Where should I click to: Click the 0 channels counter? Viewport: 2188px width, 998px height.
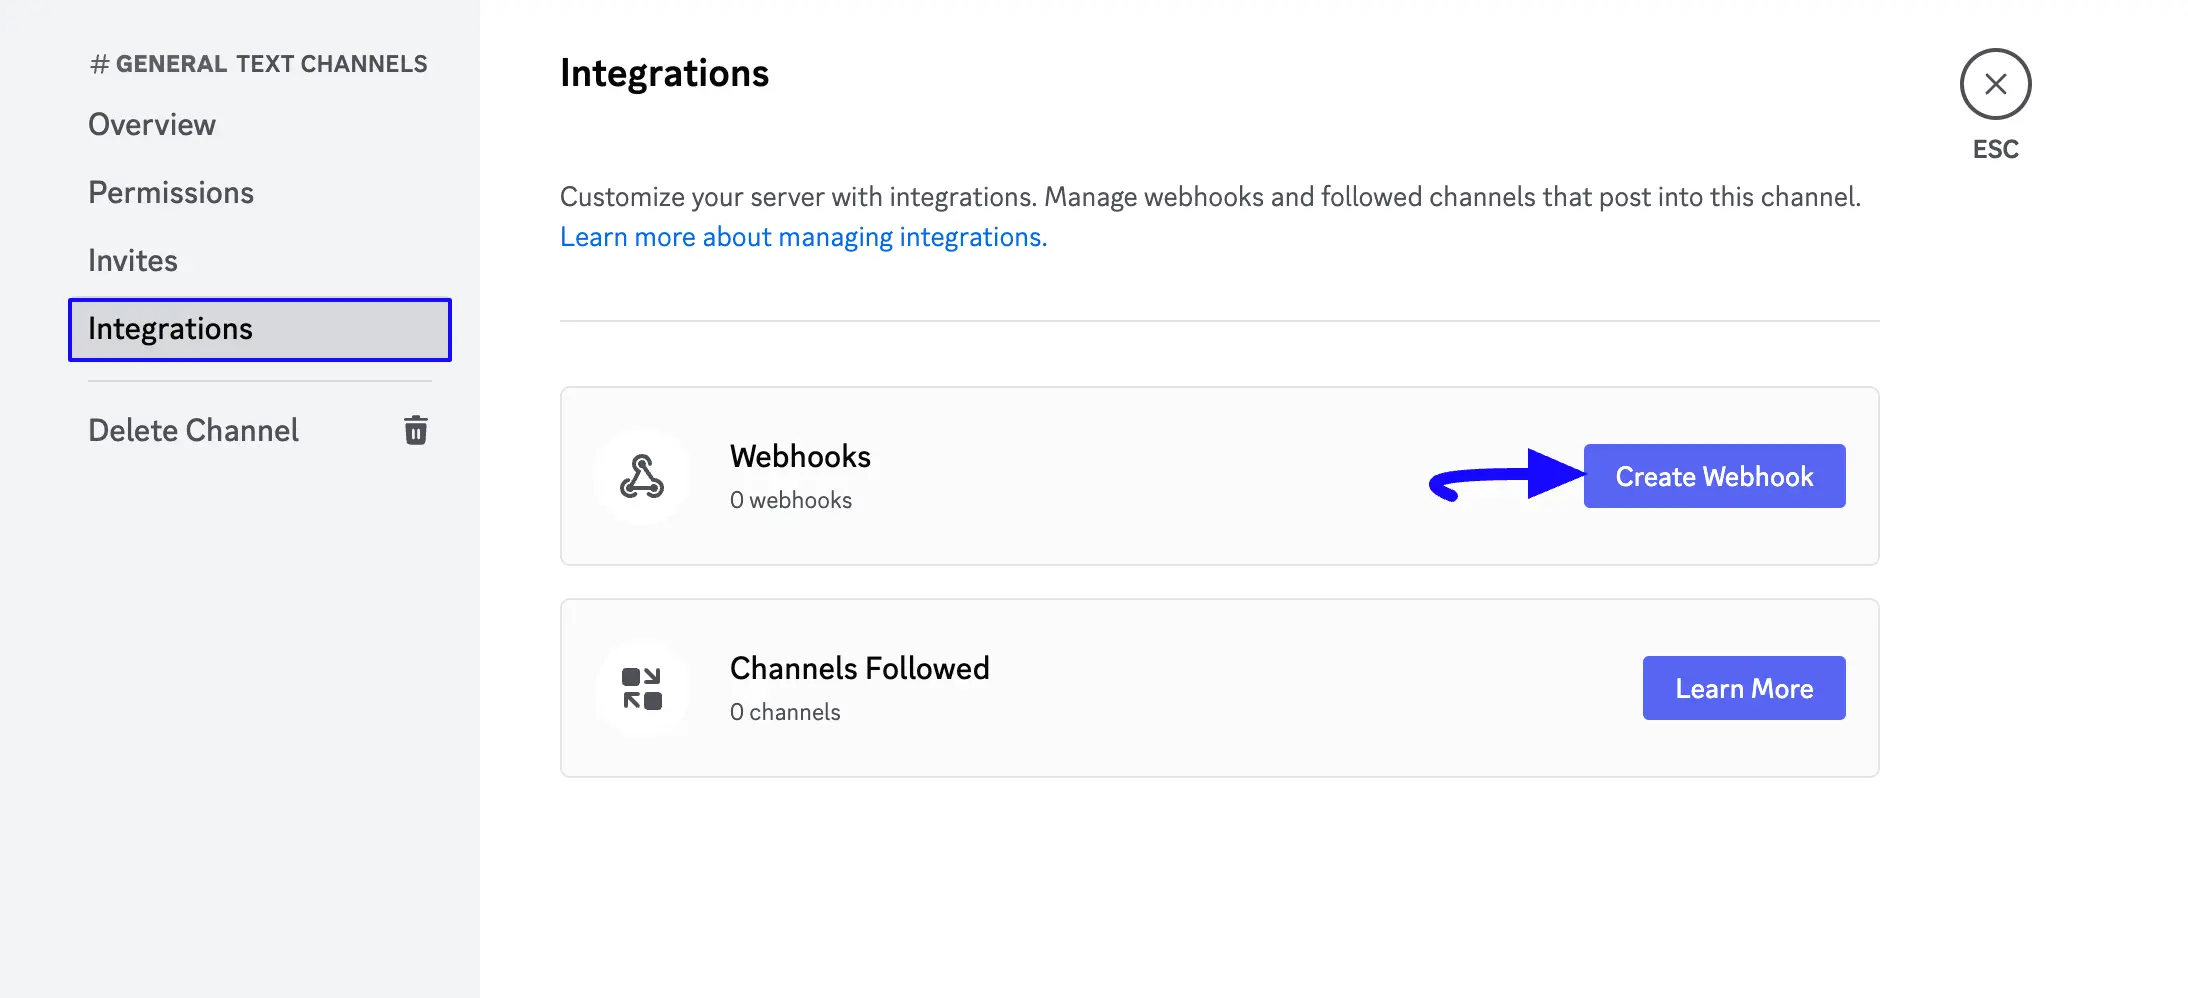coord(784,711)
